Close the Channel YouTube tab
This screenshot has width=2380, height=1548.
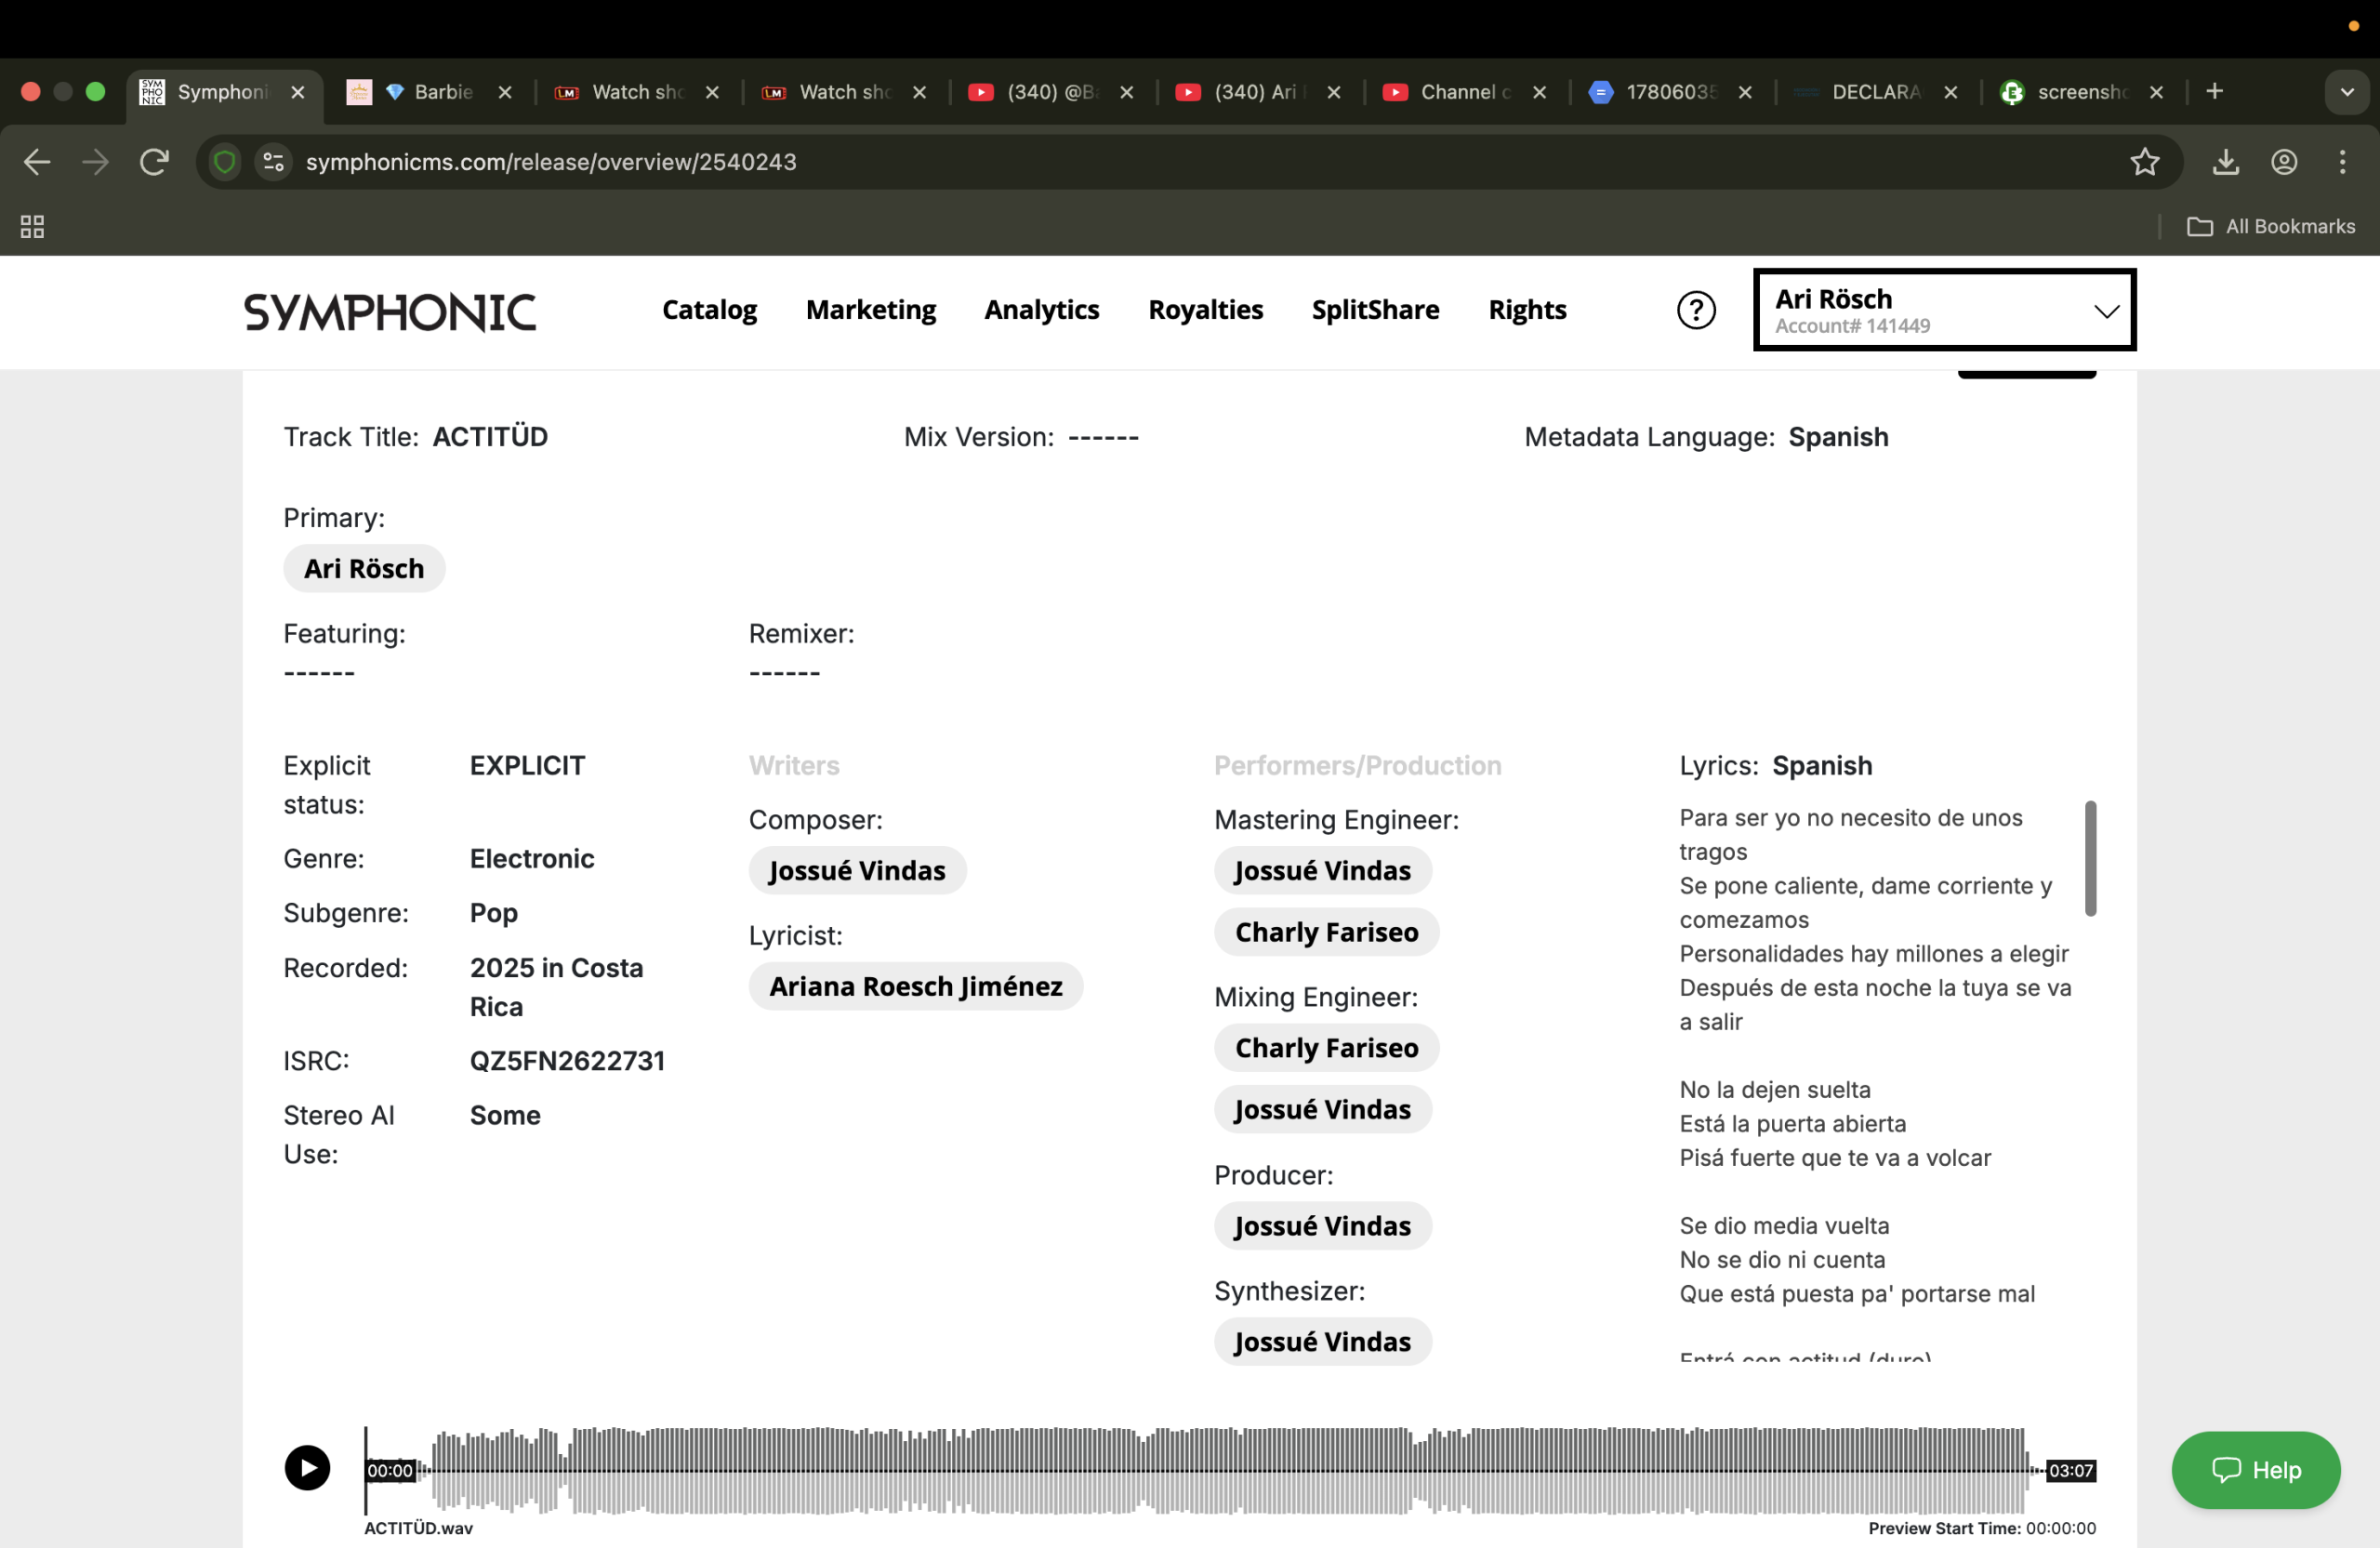pos(1540,92)
